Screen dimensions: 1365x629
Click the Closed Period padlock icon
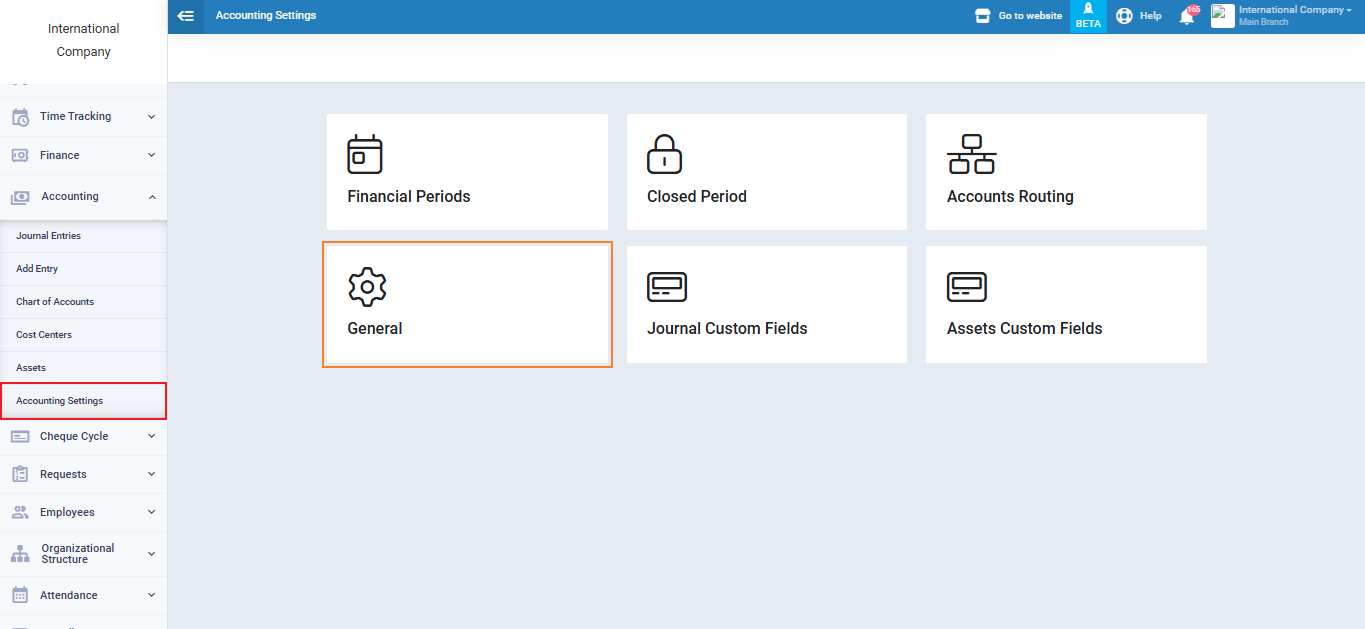(x=664, y=154)
